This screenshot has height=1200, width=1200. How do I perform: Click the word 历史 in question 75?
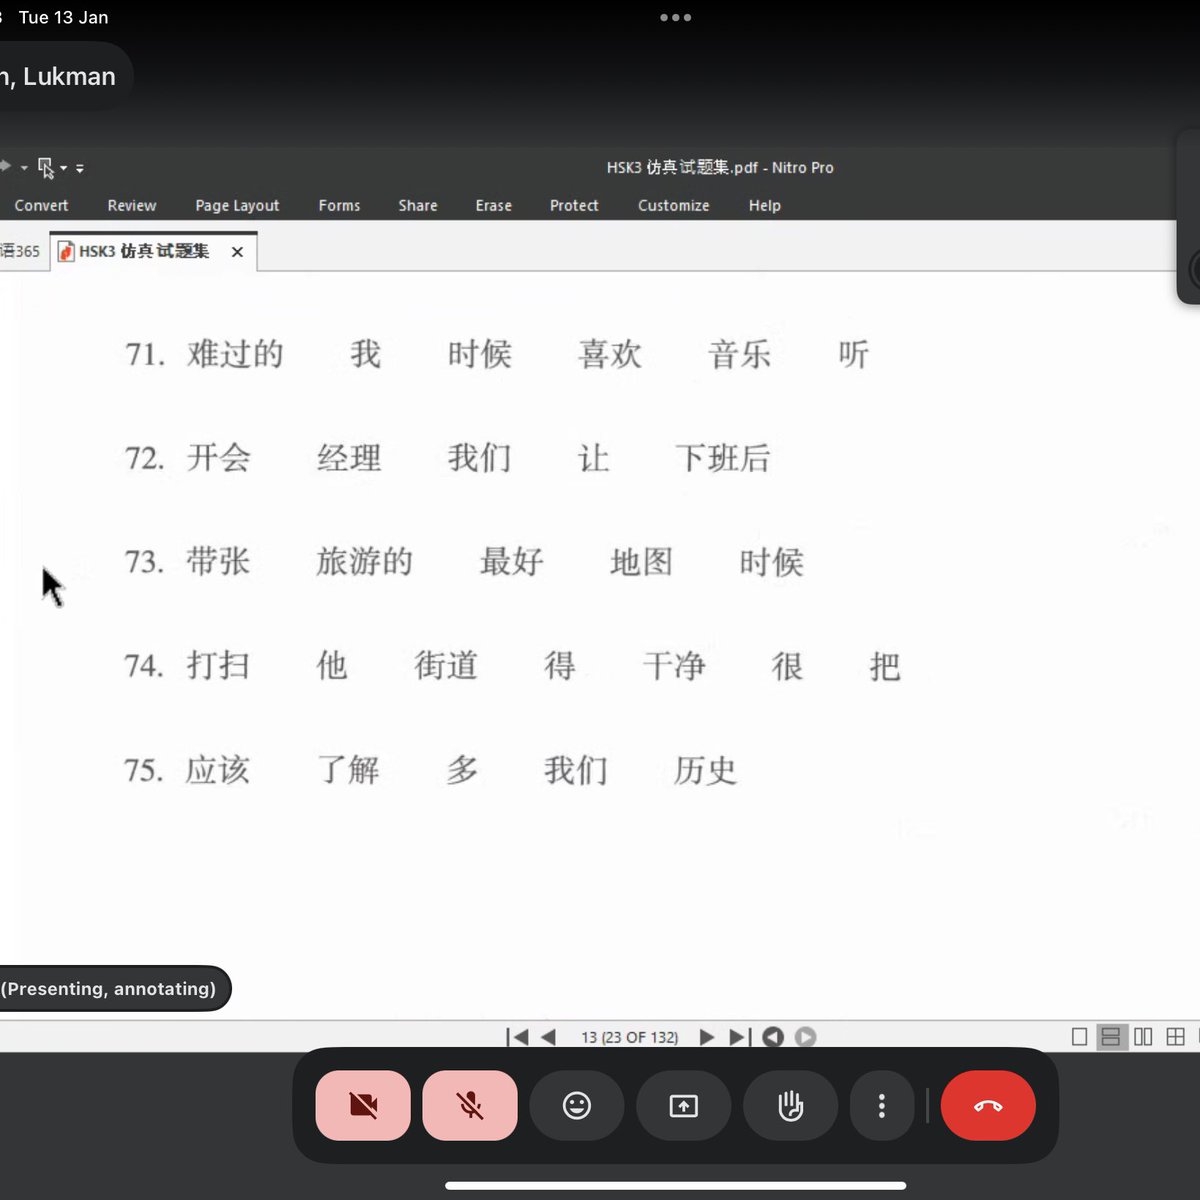[x=705, y=770]
